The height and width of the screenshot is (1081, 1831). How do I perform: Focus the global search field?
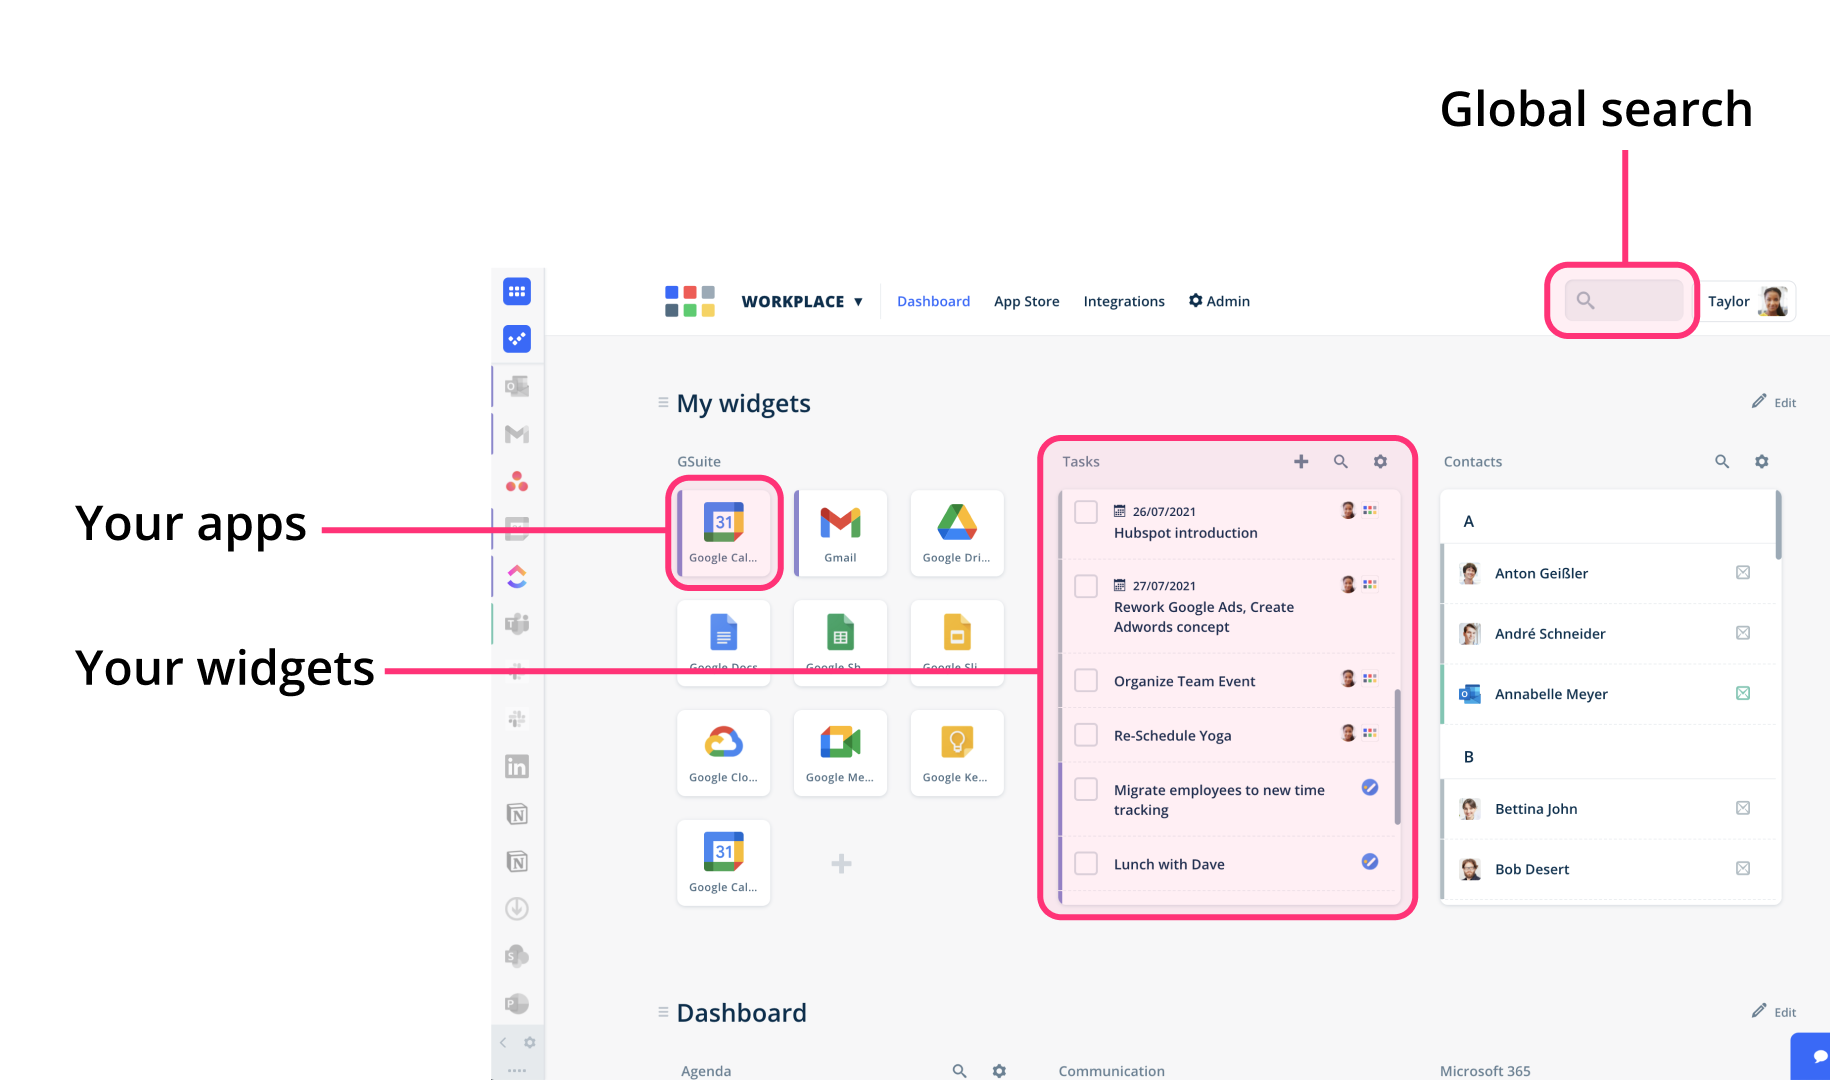click(x=1624, y=300)
